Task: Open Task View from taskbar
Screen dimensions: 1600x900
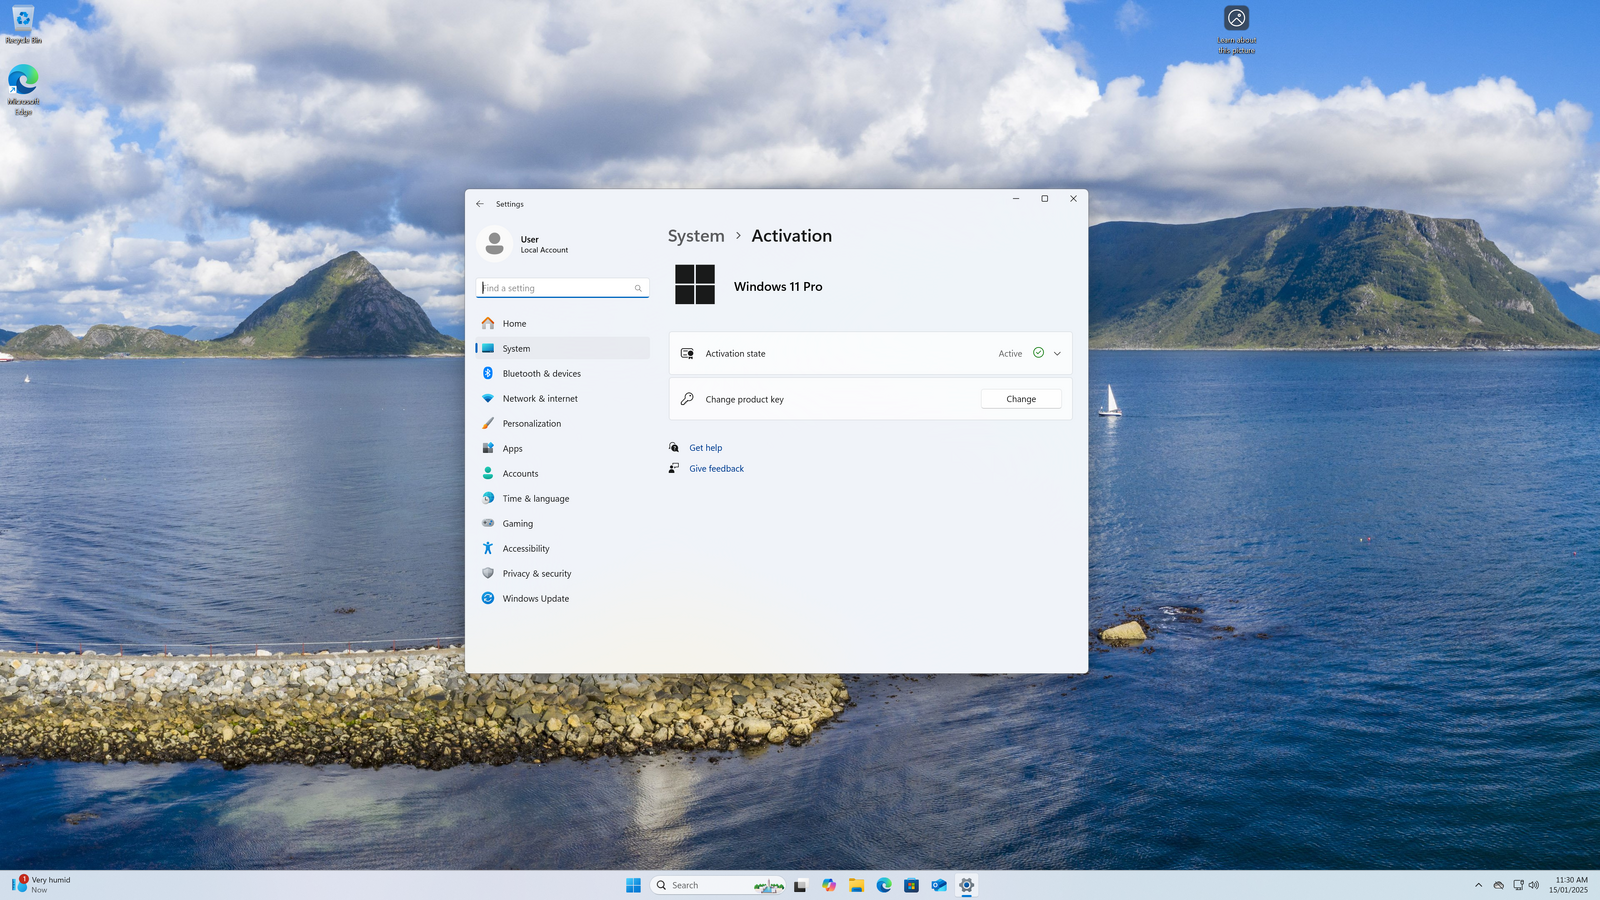Action: [x=800, y=885]
